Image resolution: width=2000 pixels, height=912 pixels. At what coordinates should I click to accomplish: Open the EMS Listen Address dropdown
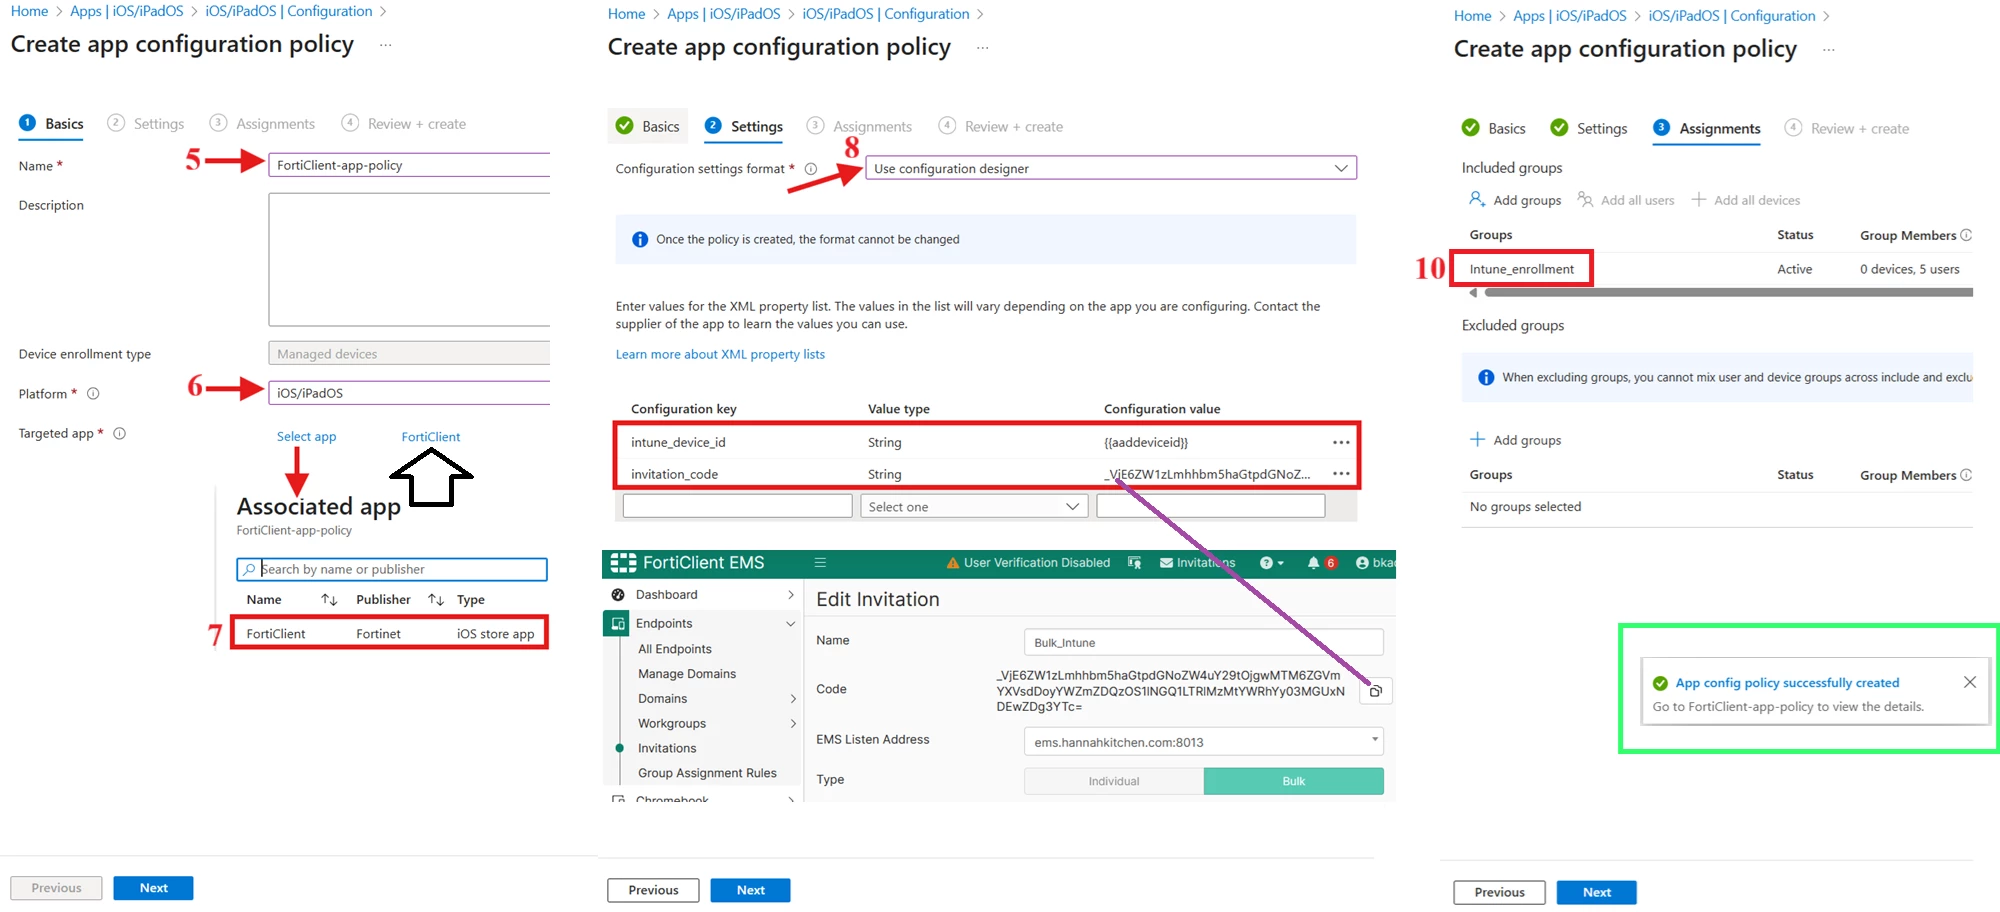point(1204,742)
